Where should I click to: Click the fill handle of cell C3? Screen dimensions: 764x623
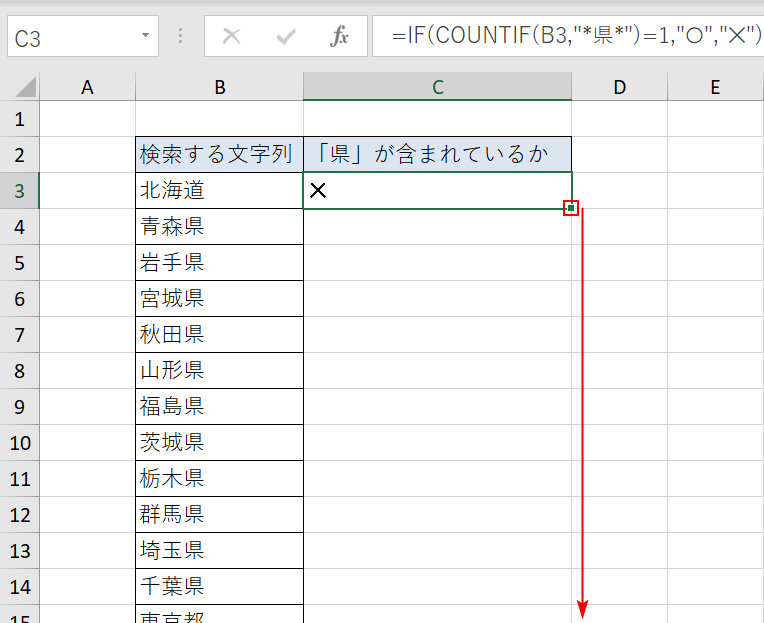click(571, 208)
